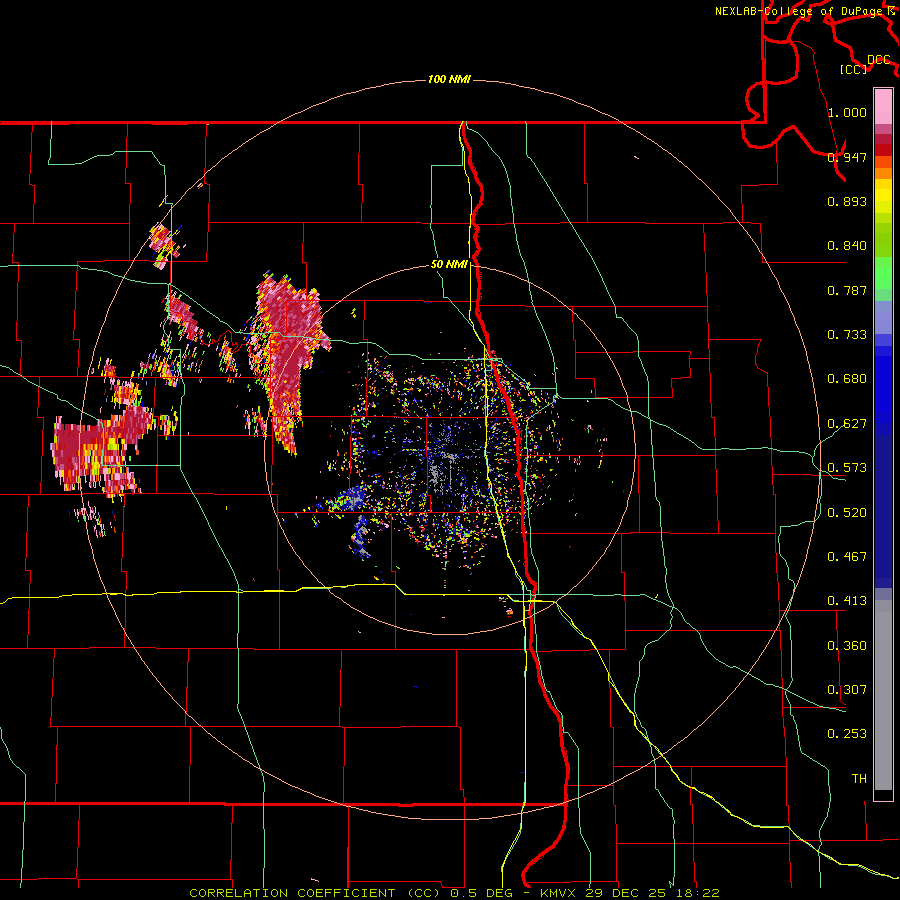Click the 0.360 color scale label
This screenshot has height=900, width=900.
click(x=847, y=646)
